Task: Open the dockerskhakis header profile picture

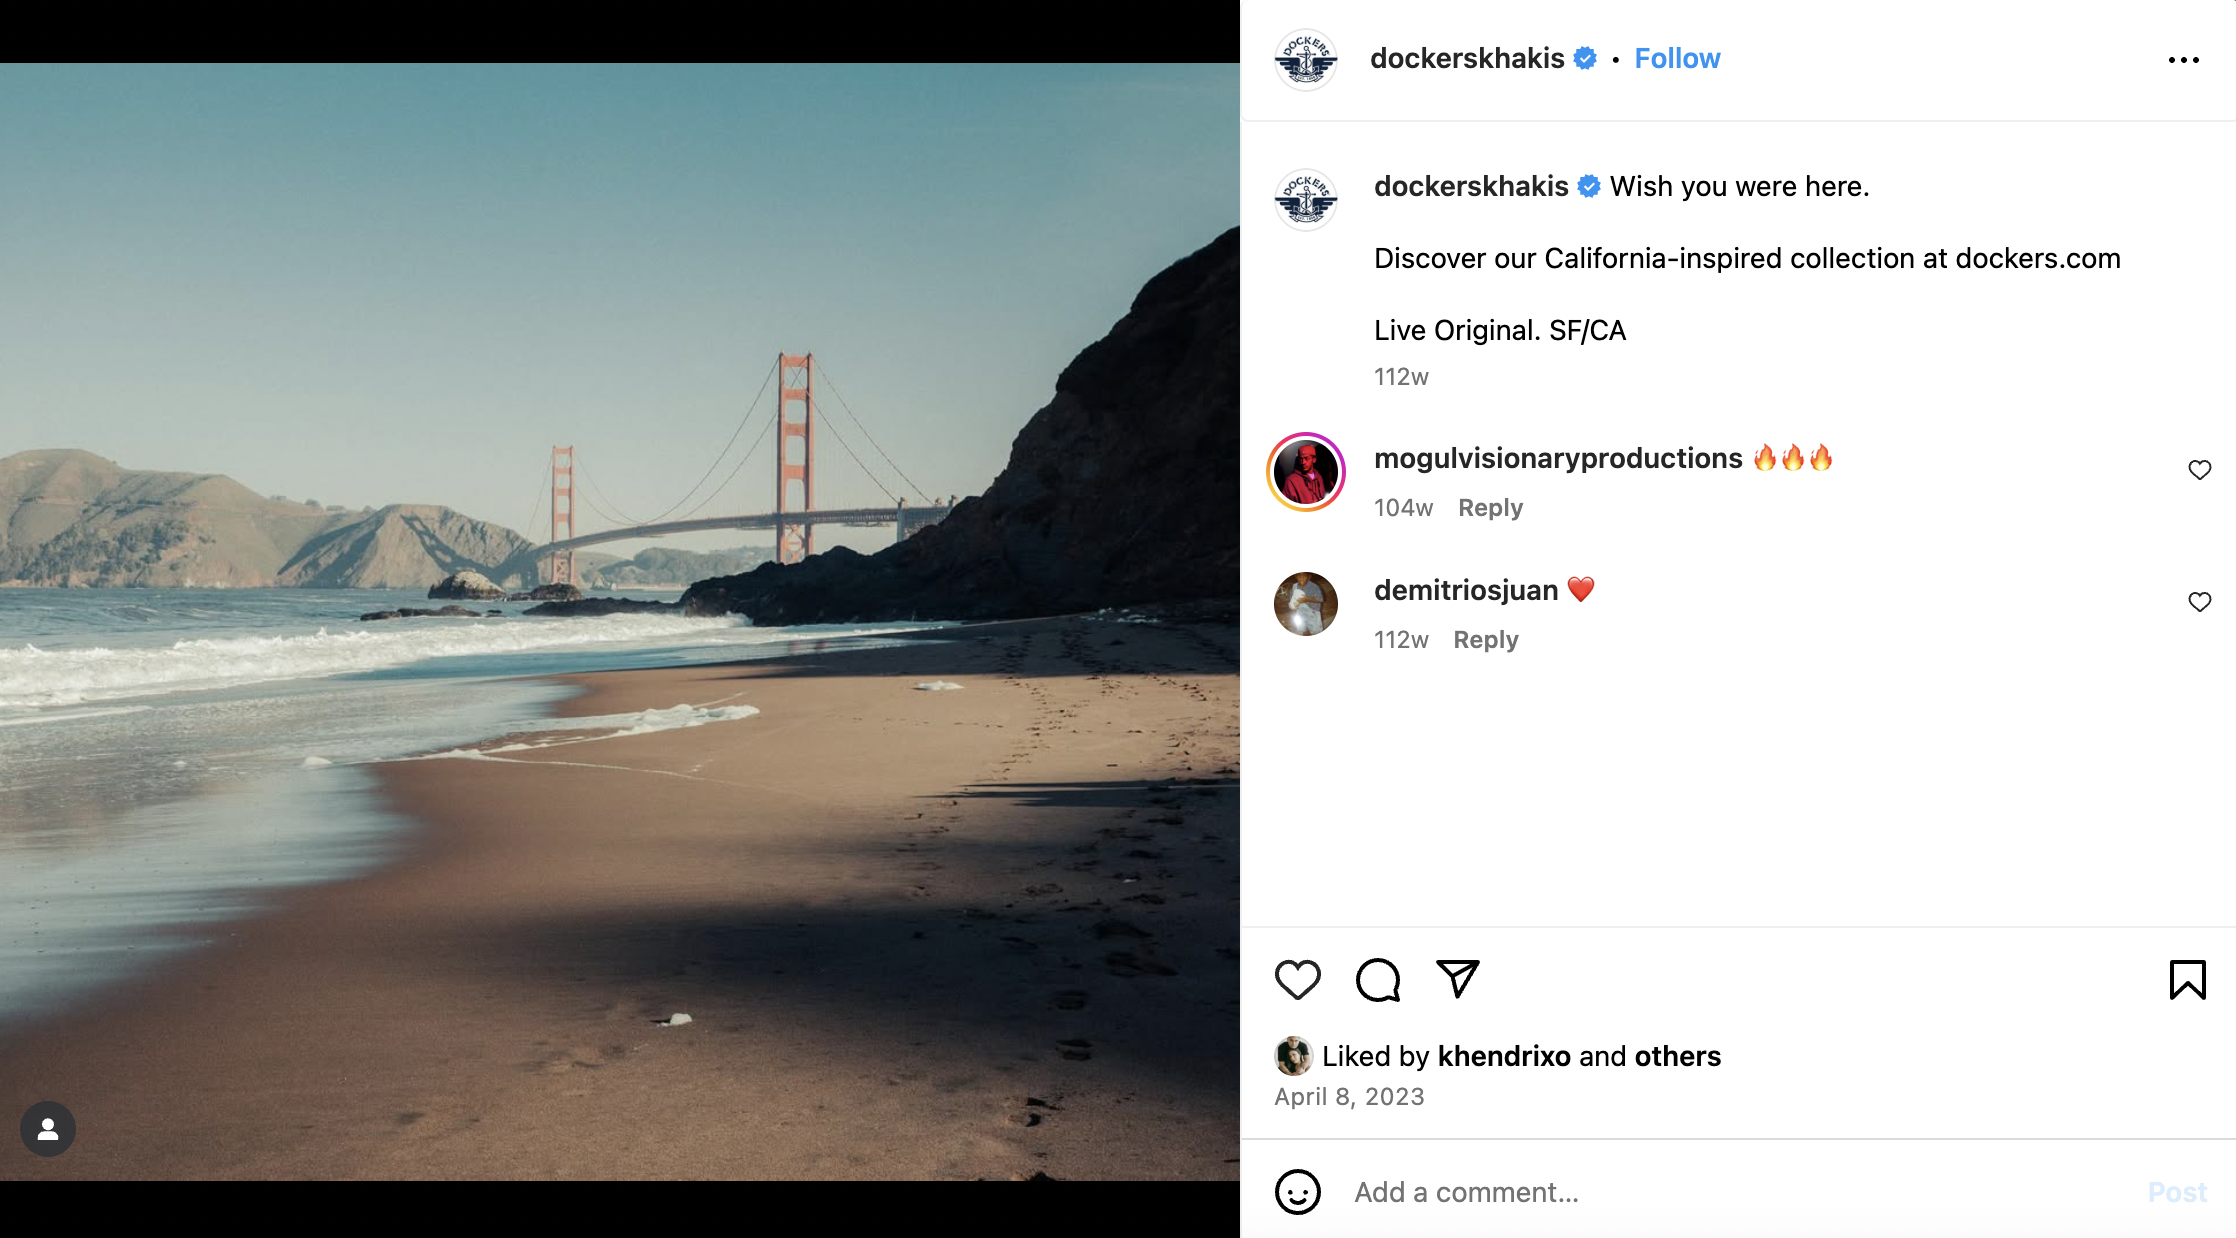Action: tap(1305, 60)
